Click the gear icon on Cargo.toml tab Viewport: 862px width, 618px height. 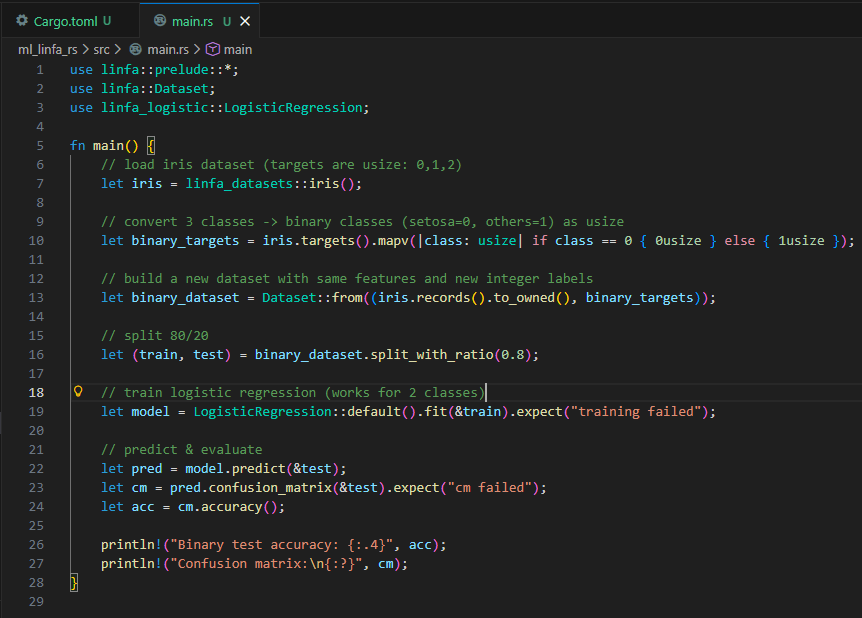coord(22,21)
